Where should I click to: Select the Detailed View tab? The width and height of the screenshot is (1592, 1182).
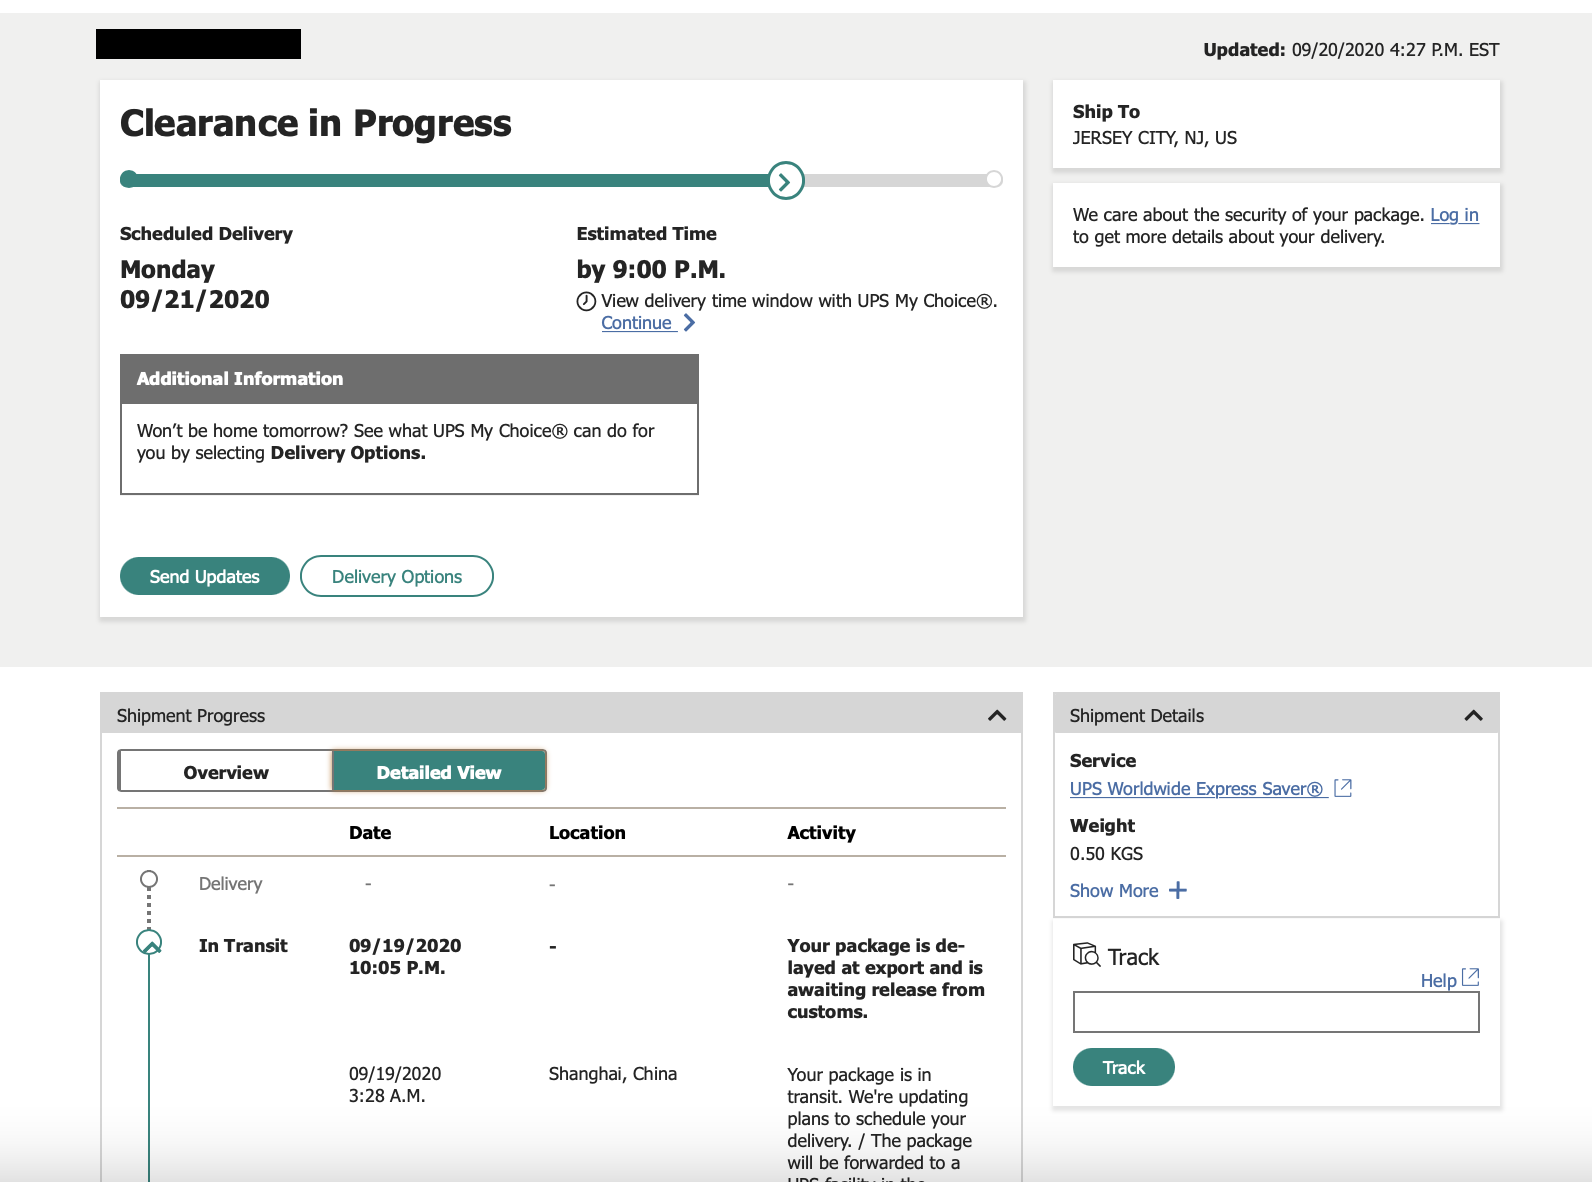coord(439,772)
